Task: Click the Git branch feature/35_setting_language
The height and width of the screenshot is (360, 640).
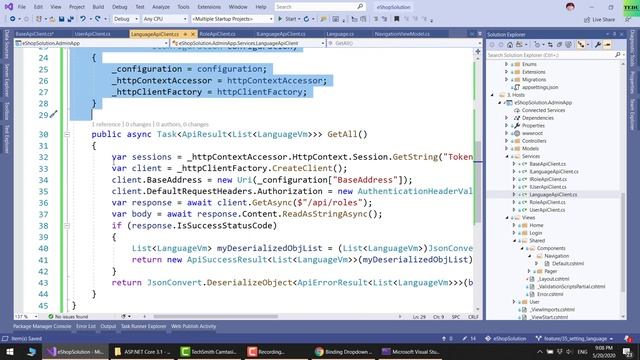Action: pos(574,338)
